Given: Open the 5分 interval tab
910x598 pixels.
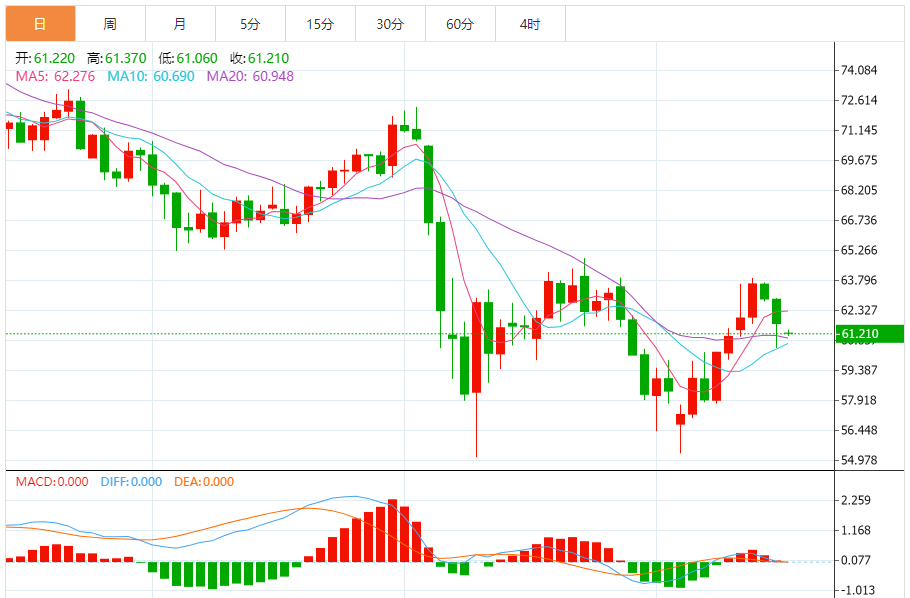Looking at the screenshot, I should pyautogui.click(x=251, y=24).
